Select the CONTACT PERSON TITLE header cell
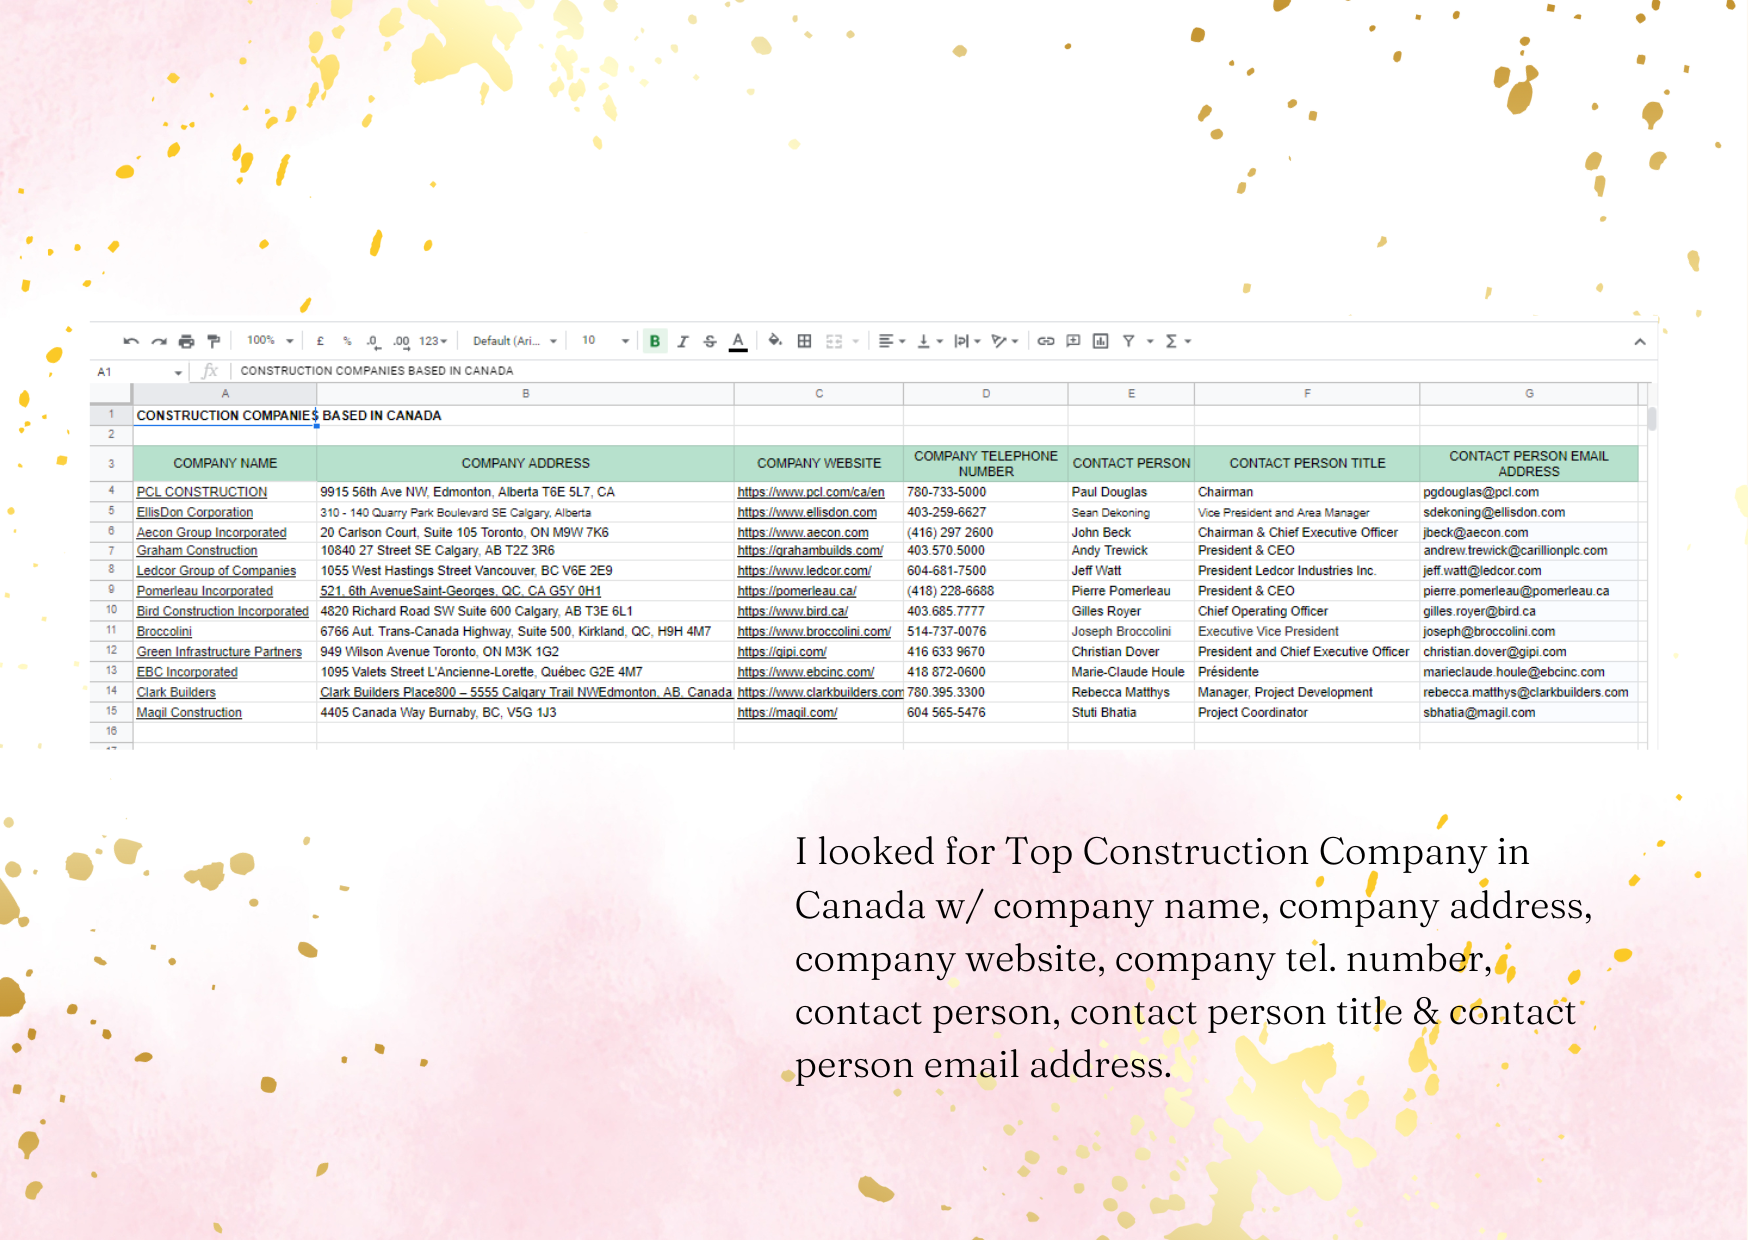This screenshot has height=1240, width=1748. 1307,463
